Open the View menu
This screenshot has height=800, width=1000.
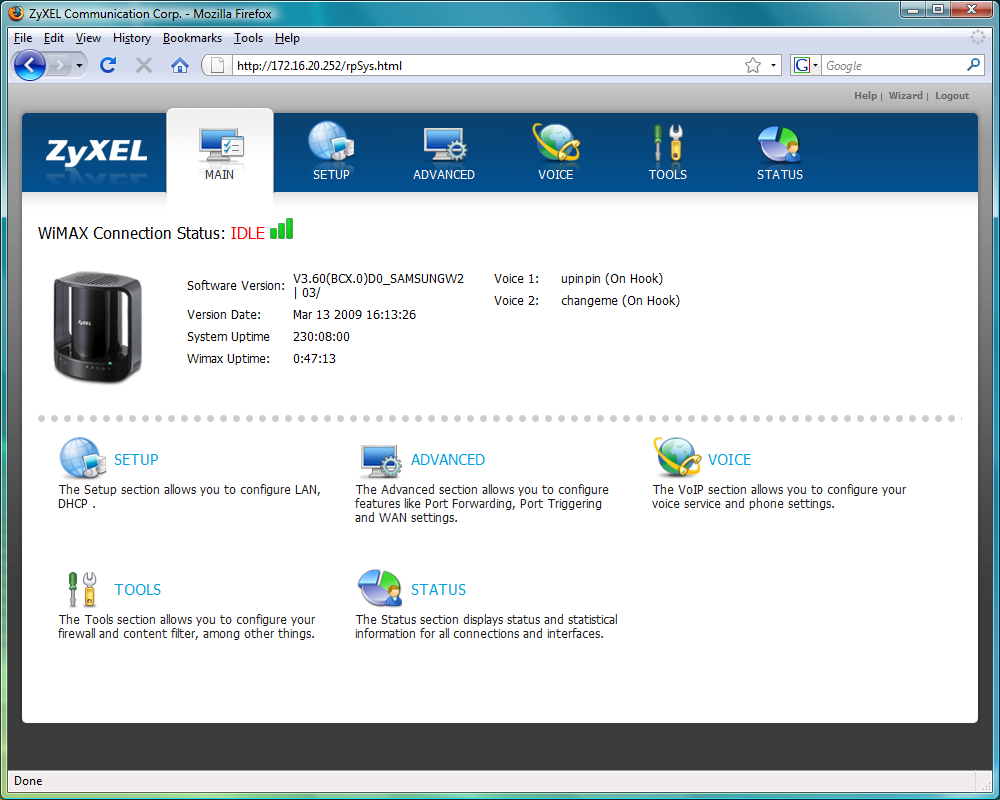click(88, 38)
